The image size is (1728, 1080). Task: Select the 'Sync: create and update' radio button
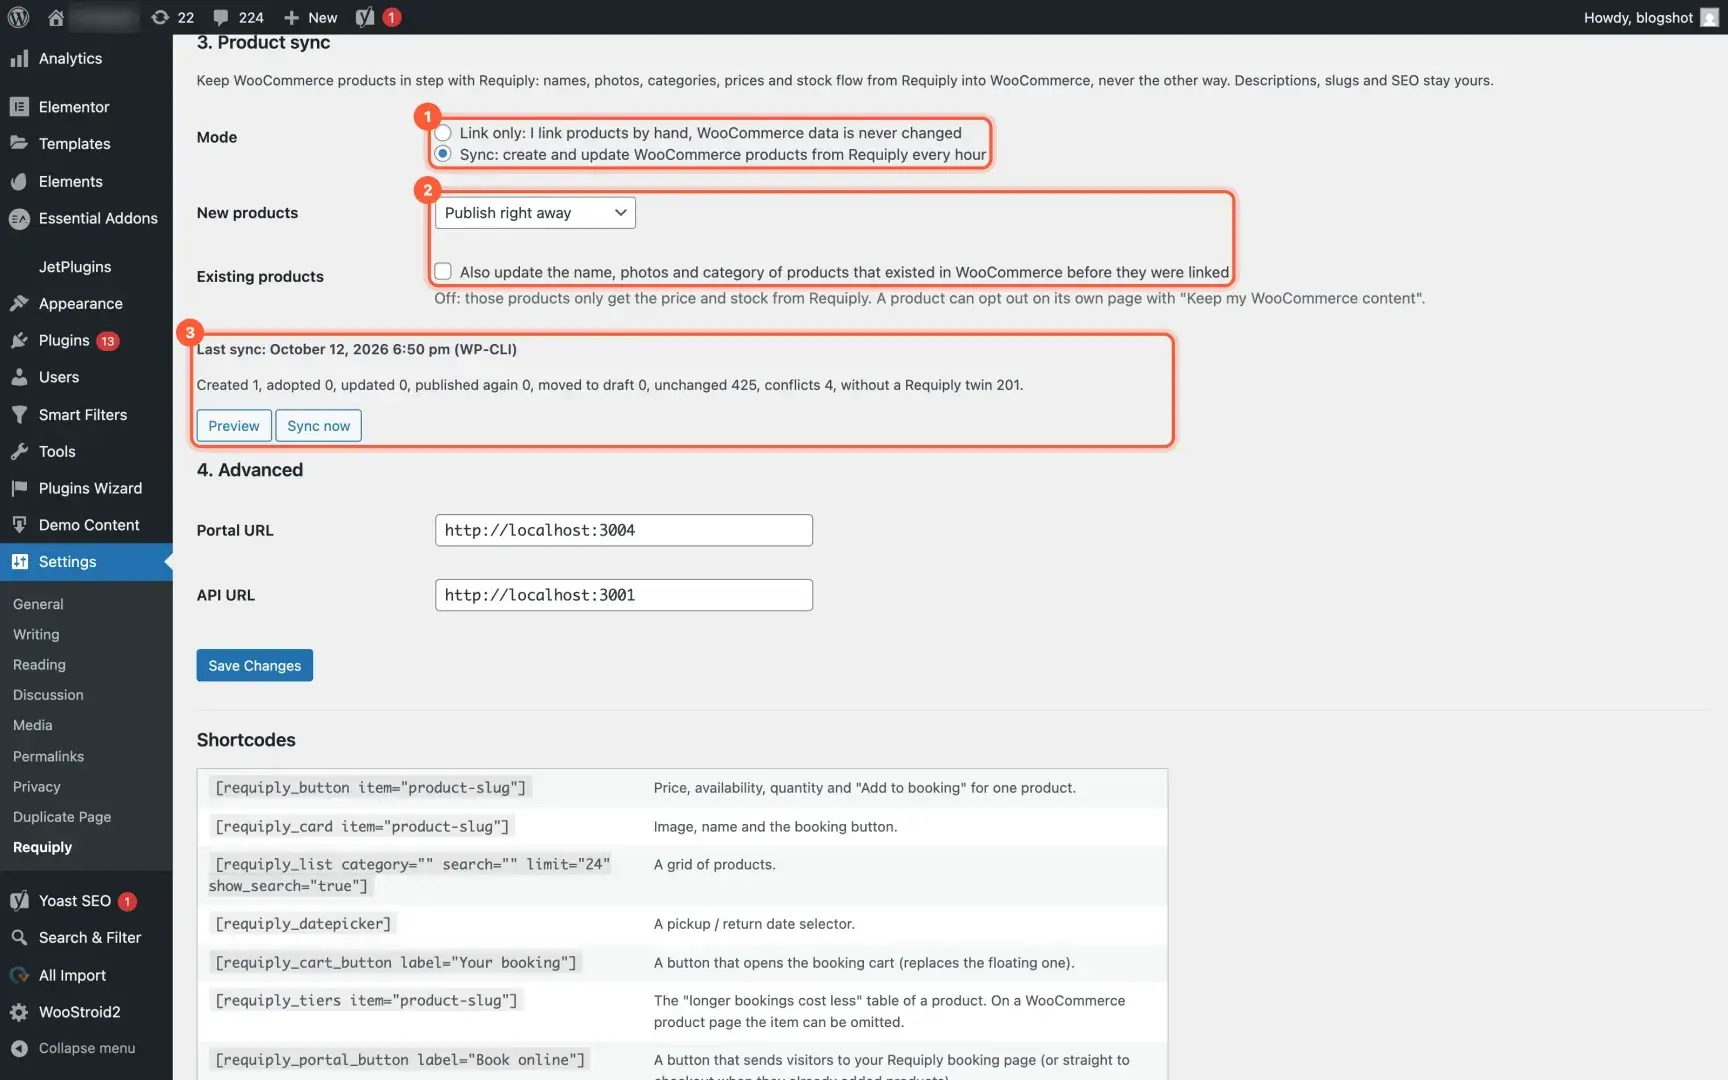point(443,154)
